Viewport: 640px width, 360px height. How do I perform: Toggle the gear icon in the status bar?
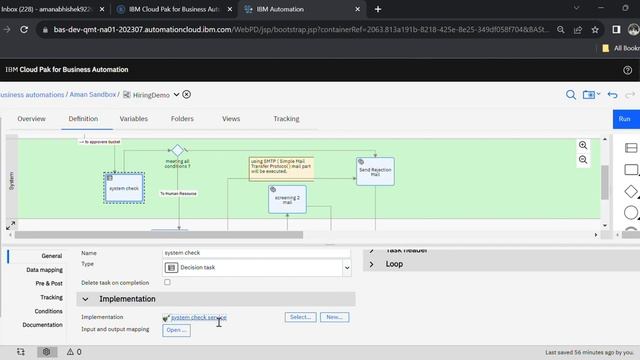(47, 352)
